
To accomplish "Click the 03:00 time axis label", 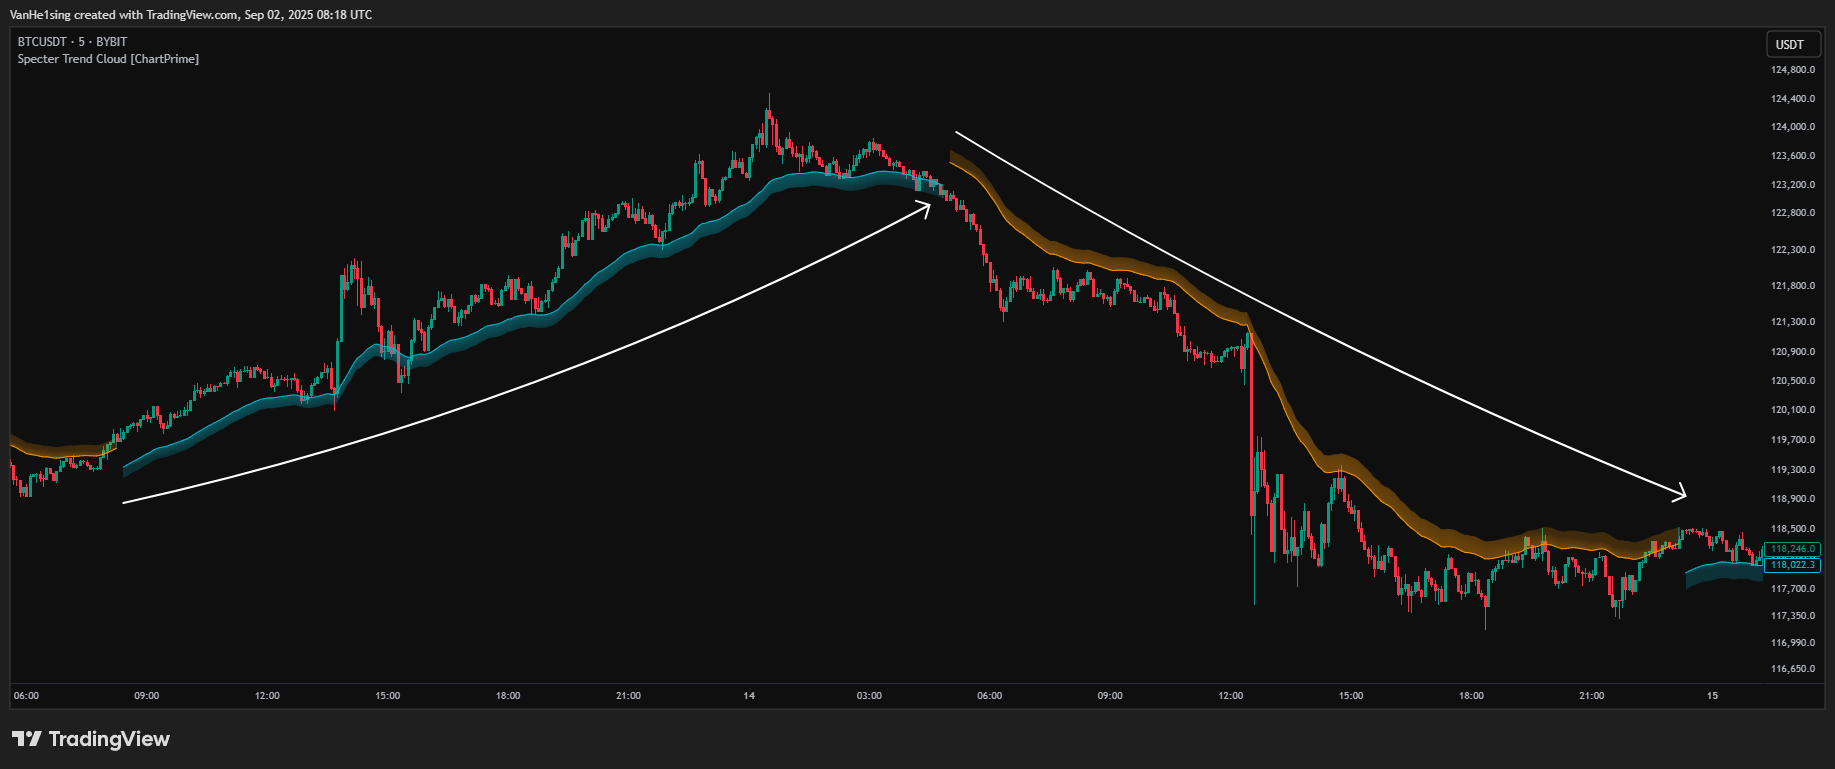I will 869,696.
